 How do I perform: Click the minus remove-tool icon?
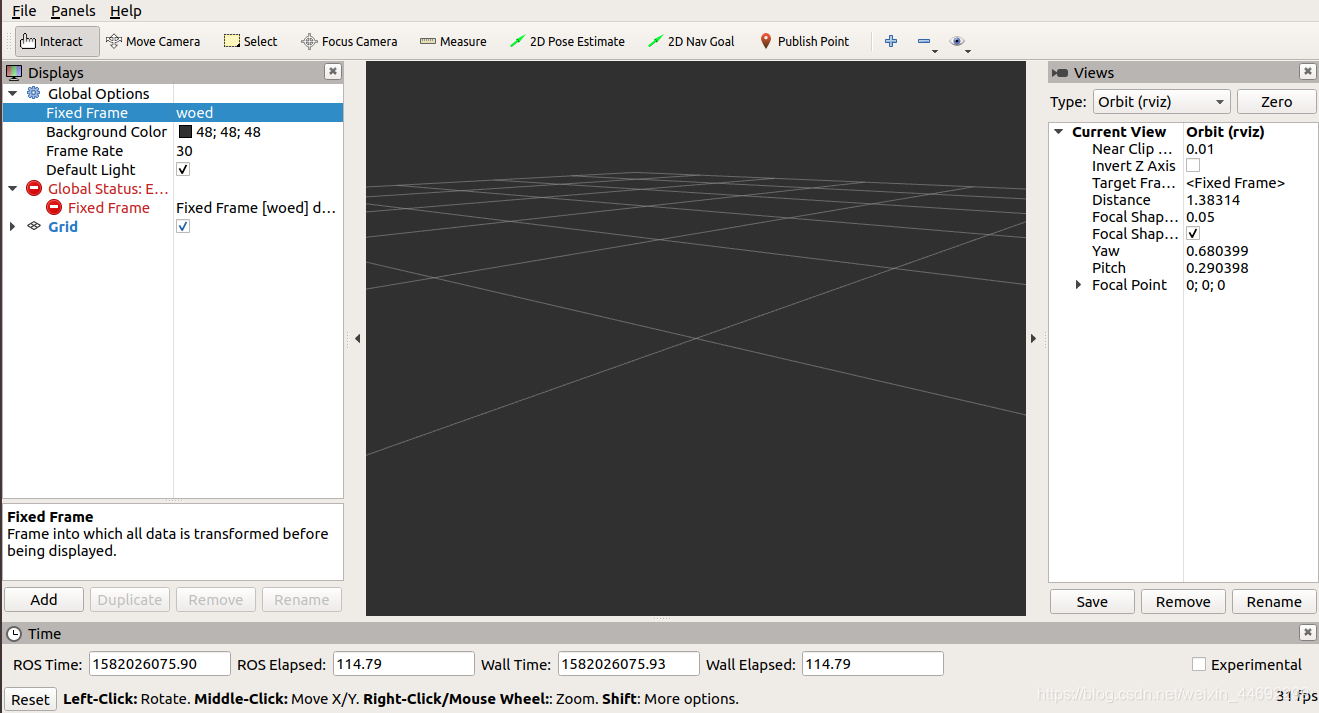coord(924,41)
